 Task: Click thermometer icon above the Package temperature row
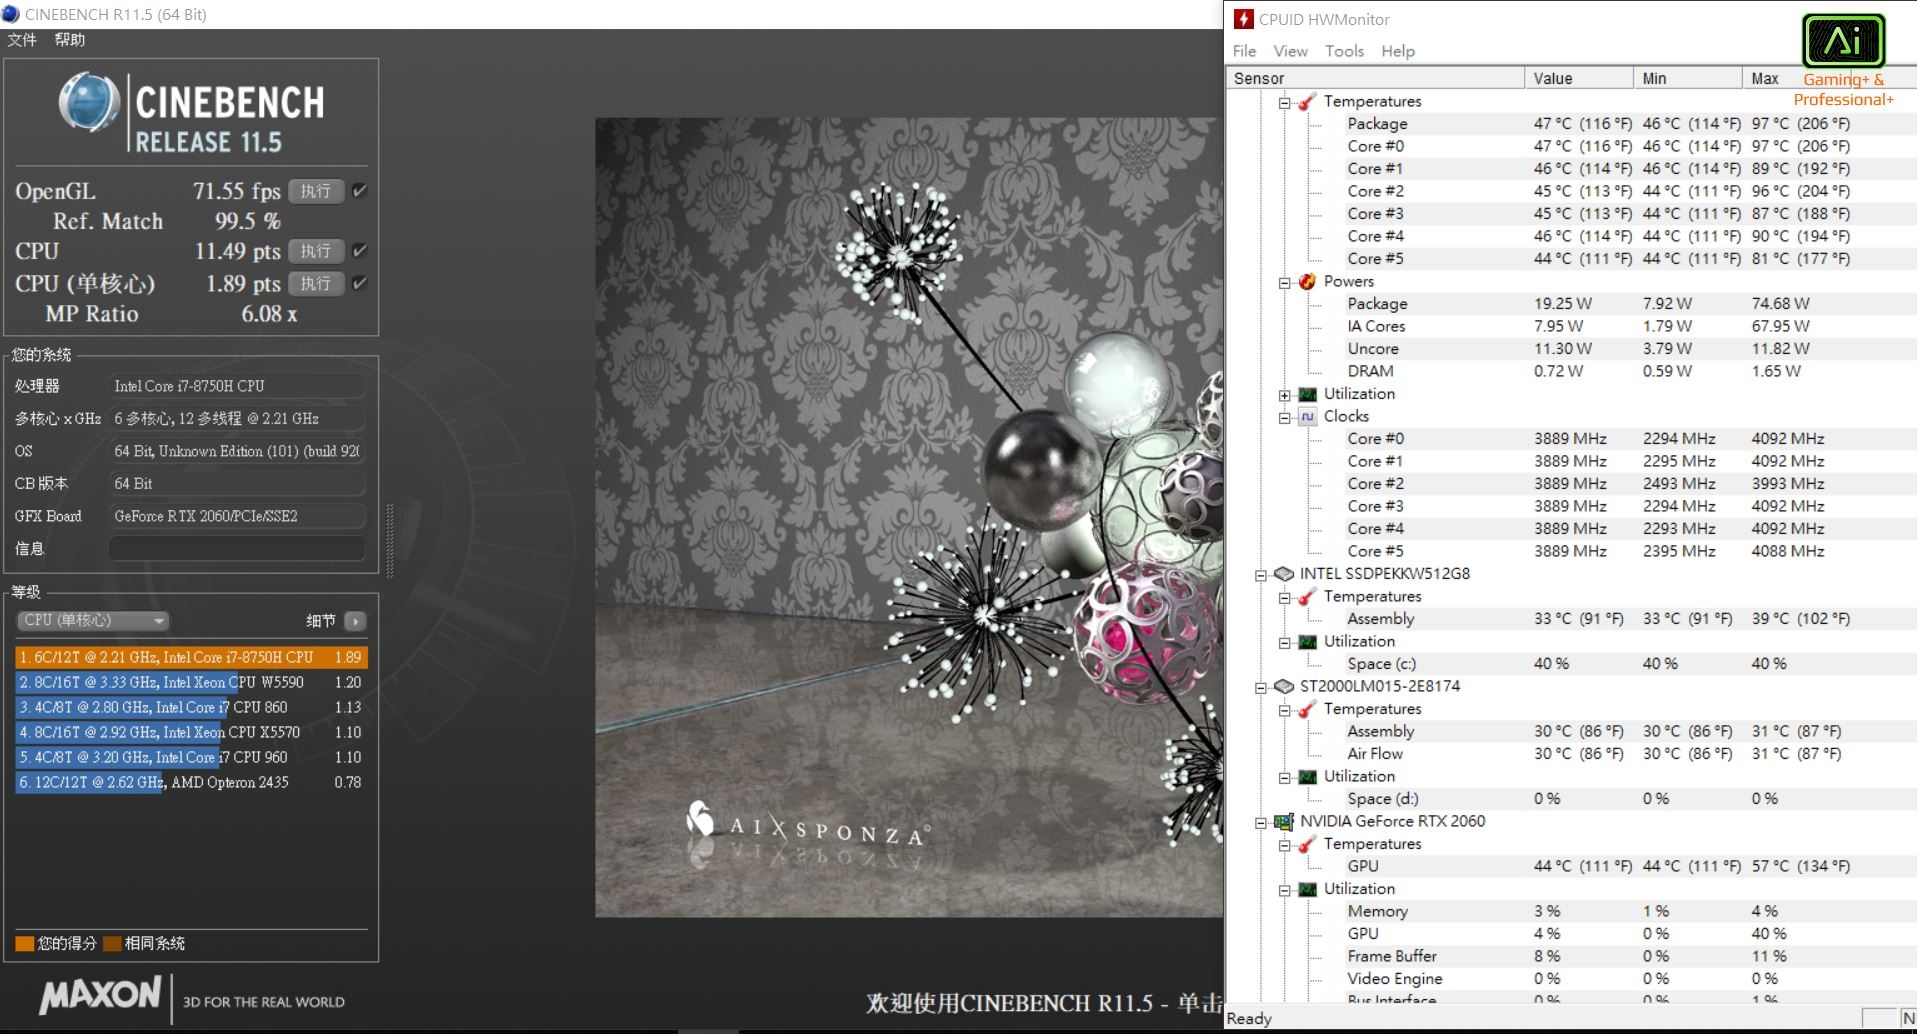(x=1307, y=102)
